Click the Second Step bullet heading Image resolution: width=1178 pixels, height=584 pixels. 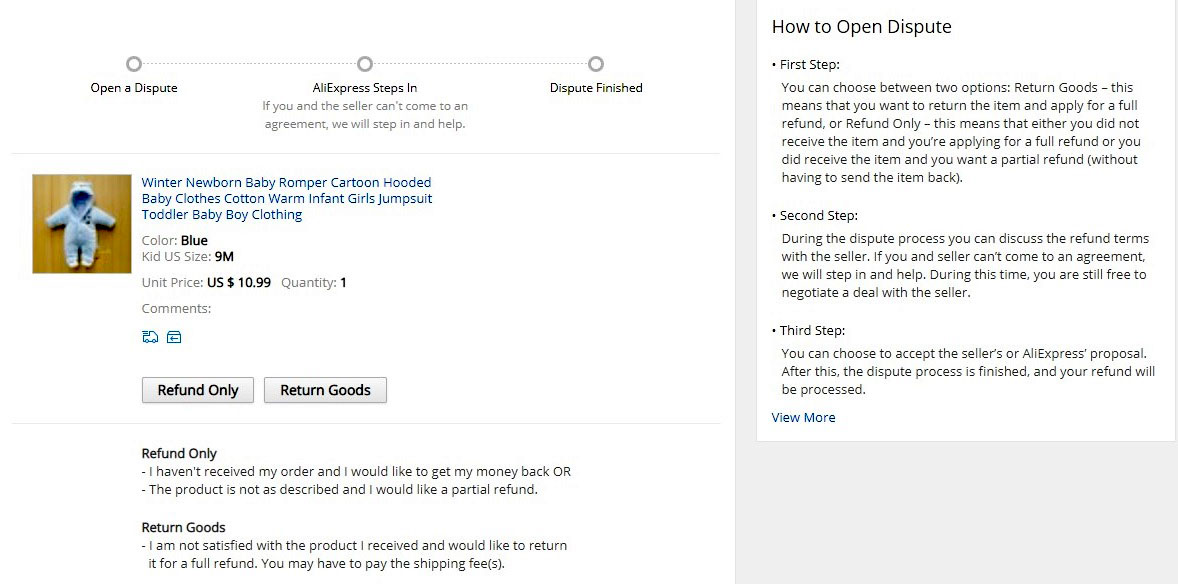click(x=814, y=216)
